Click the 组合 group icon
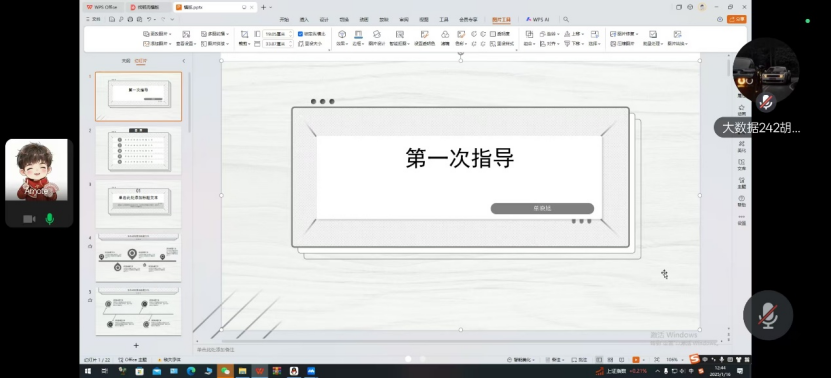Screen dimensions: 831x378 click(x=529, y=34)
